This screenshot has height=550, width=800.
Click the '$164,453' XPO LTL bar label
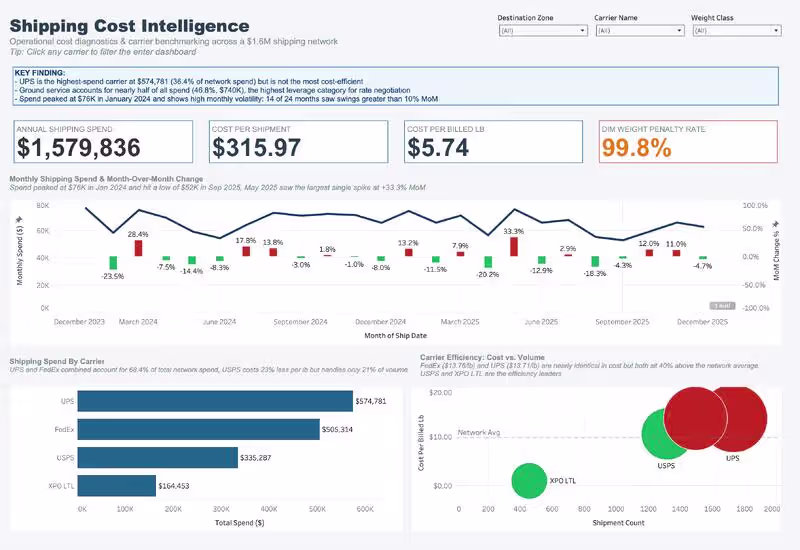tap(173, 486)
